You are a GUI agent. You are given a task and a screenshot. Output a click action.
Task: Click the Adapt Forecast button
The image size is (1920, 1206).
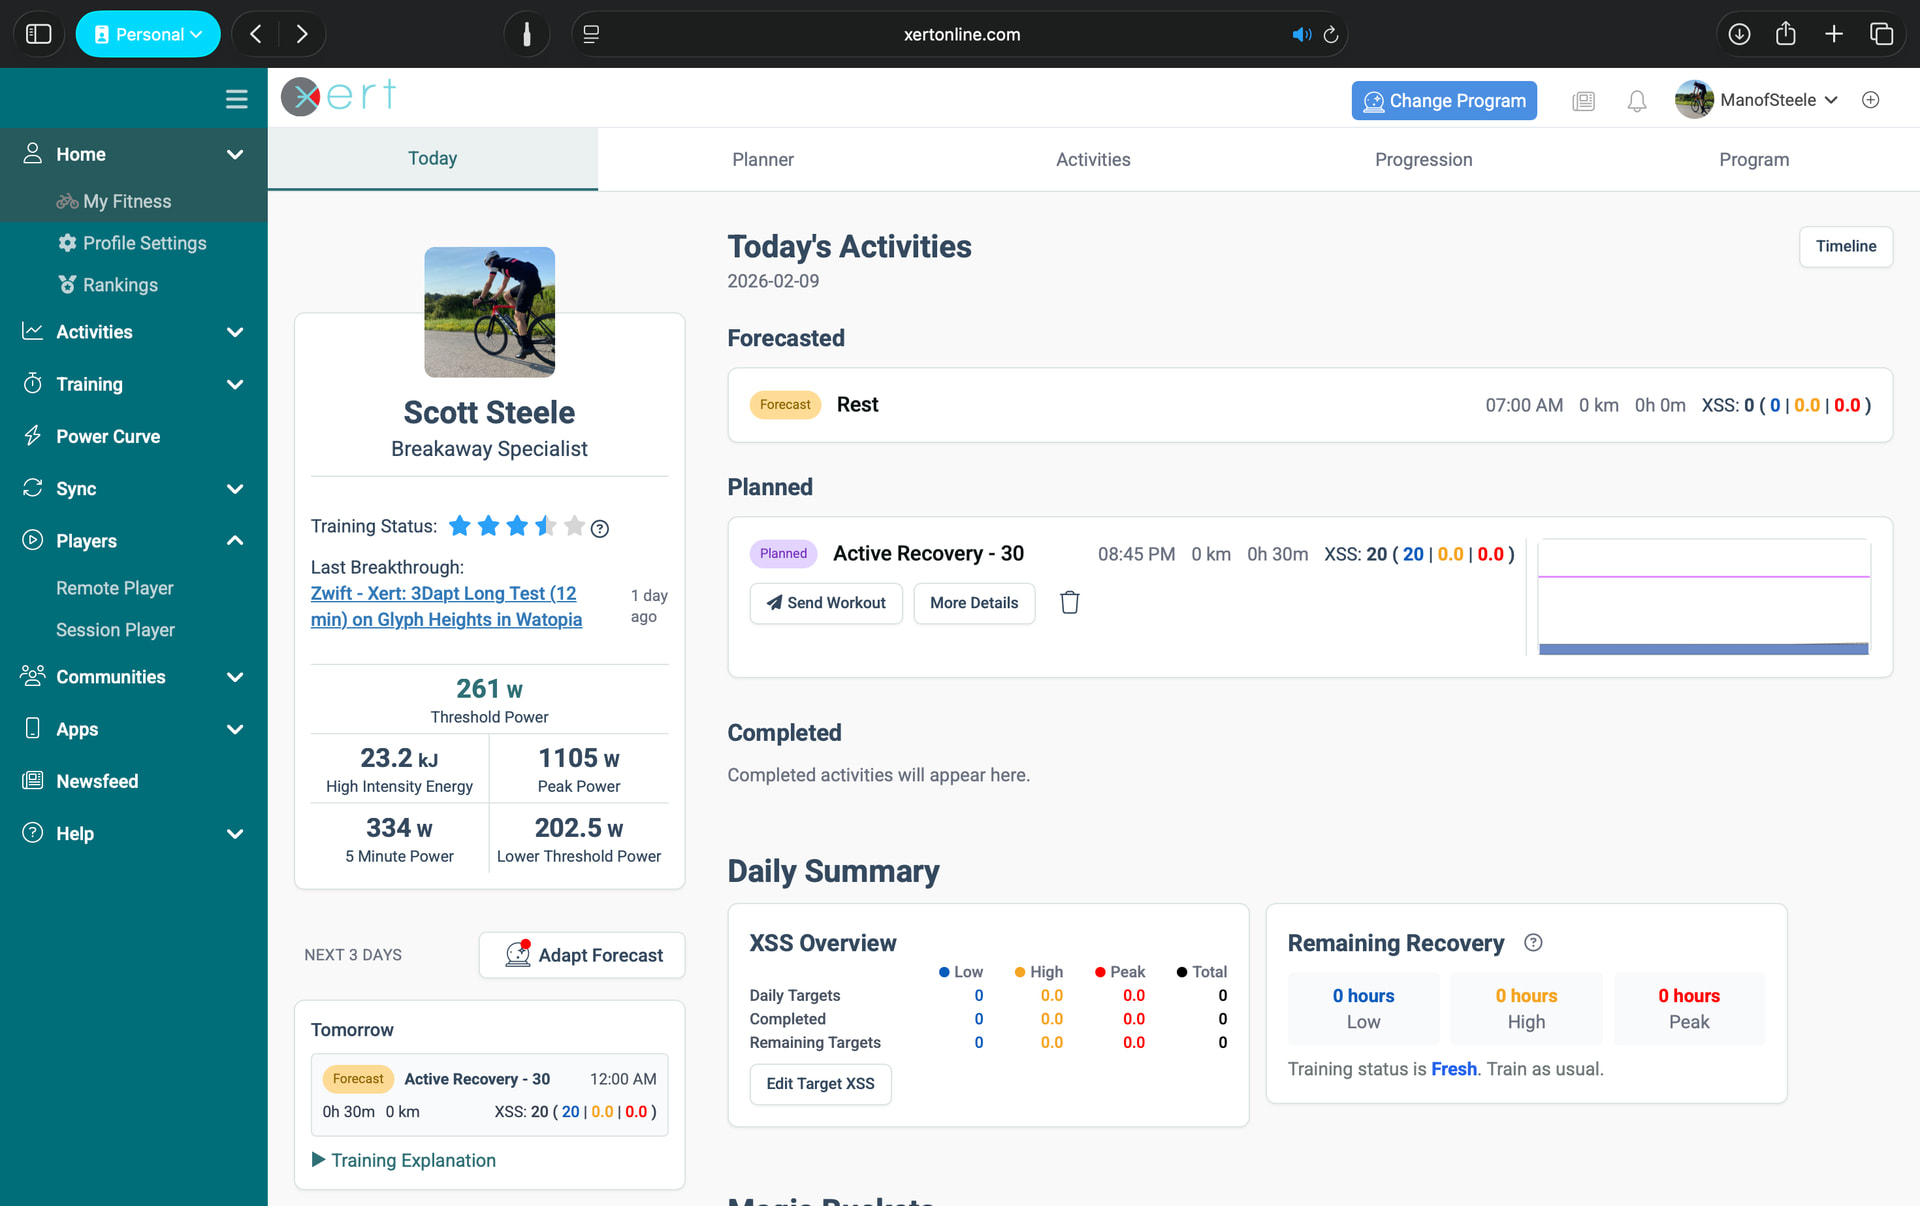point(582,955)
